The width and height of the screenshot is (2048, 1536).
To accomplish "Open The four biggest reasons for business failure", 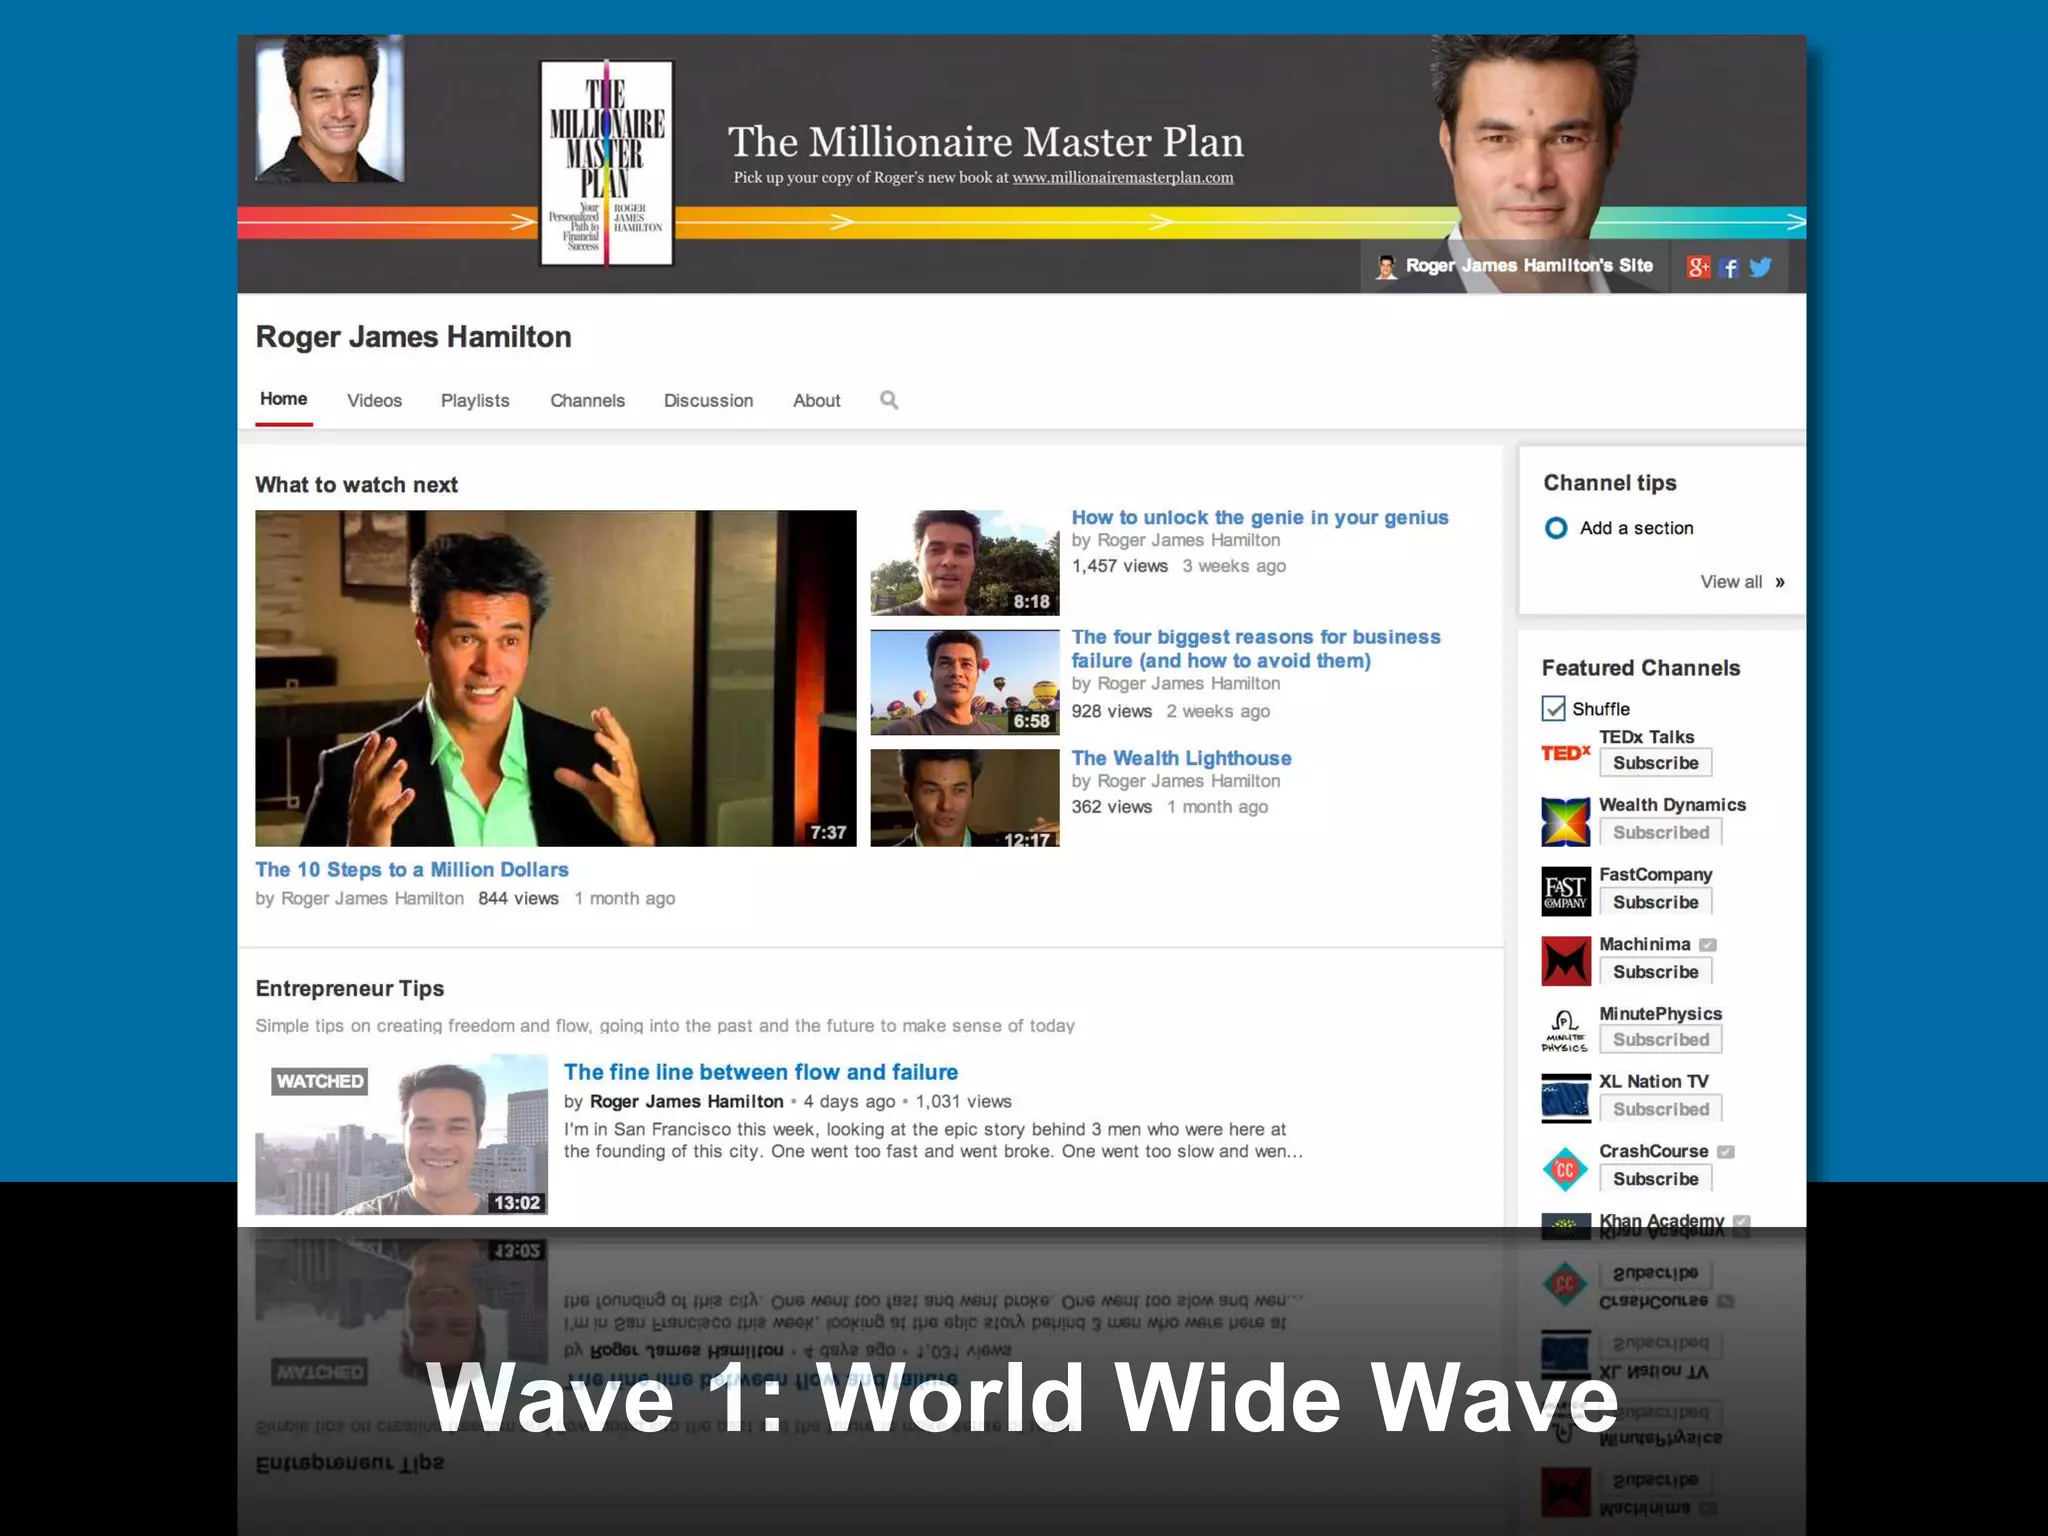I will (x=1256, y=649).
